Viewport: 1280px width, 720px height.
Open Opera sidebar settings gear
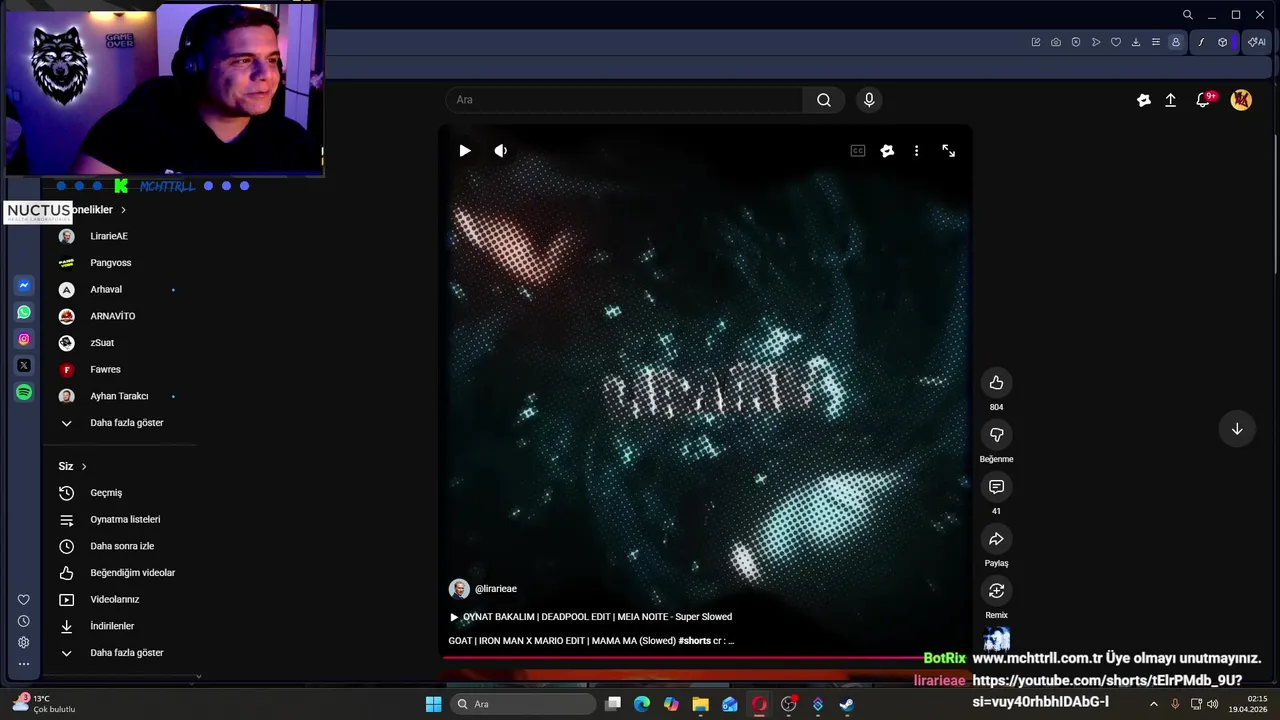click(24, 642)
